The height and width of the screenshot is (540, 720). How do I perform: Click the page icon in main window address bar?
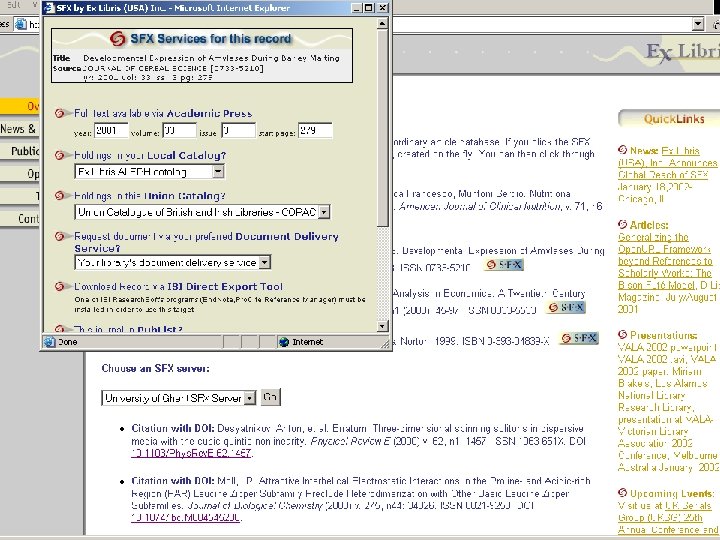20,24
